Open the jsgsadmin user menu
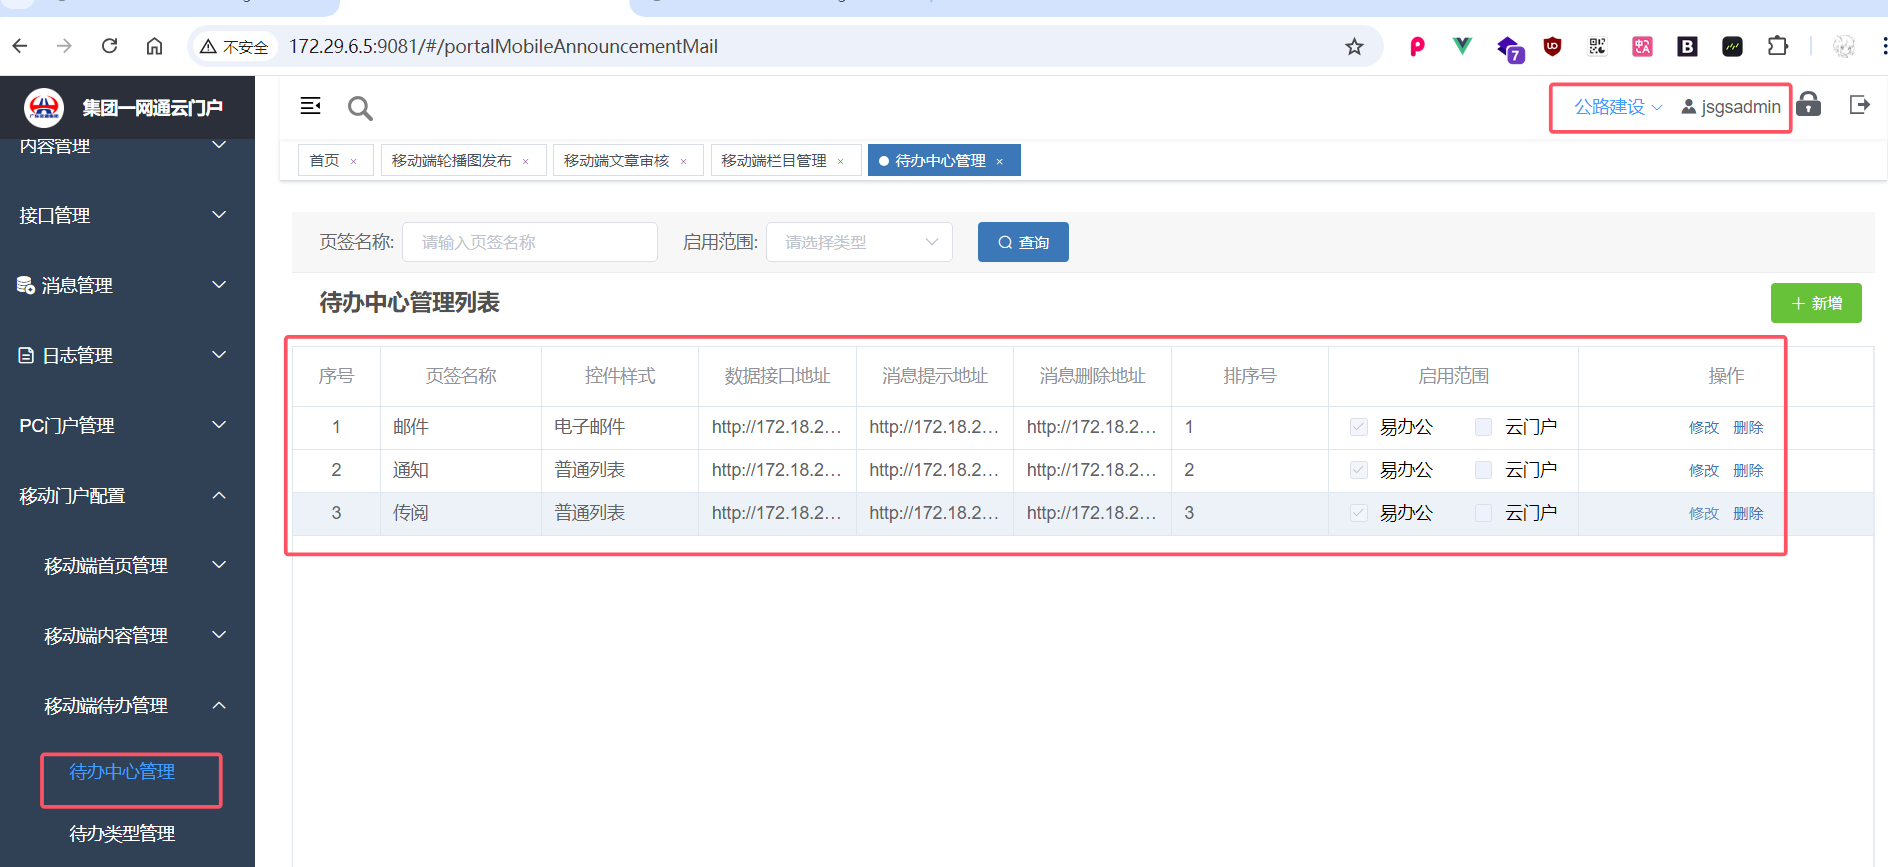Image resolution: width=1888 pixels, height=867 pixels. [1731, 107]
